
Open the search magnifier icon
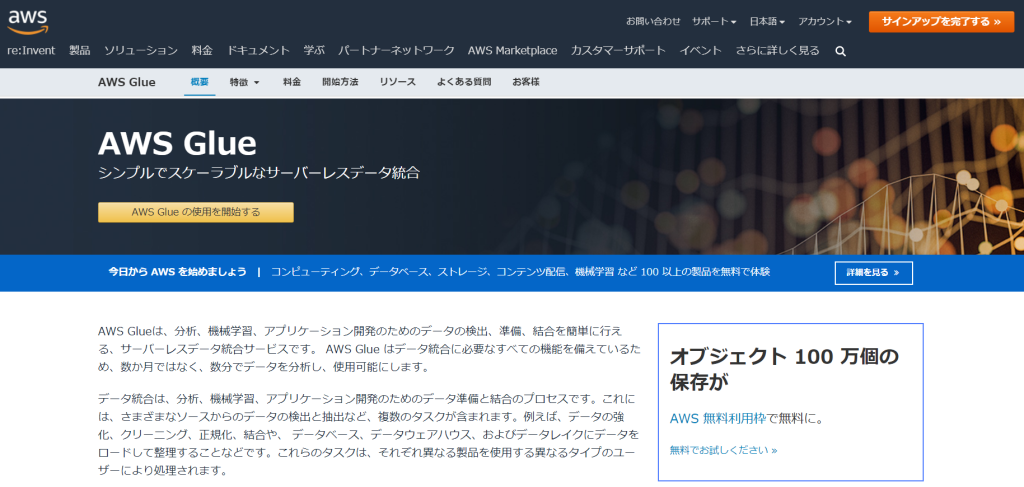tap(840, 51)
